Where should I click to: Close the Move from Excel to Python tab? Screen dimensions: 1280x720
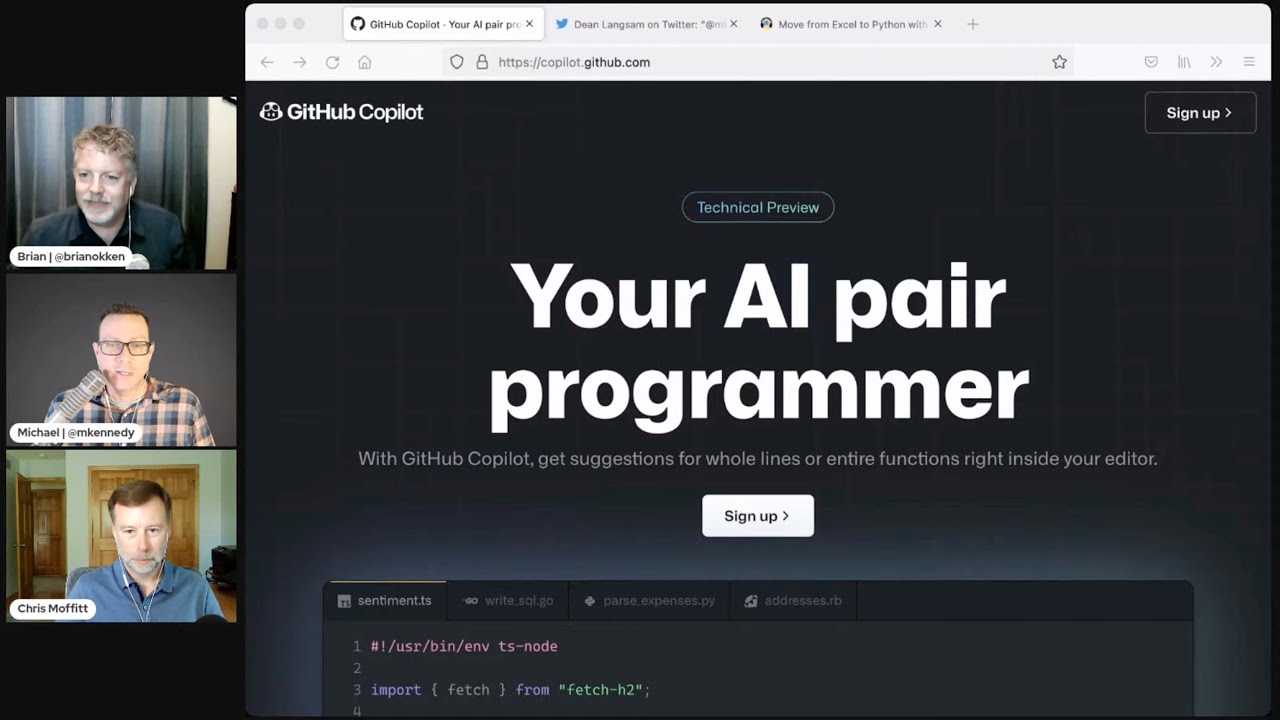tap(938, 24)
